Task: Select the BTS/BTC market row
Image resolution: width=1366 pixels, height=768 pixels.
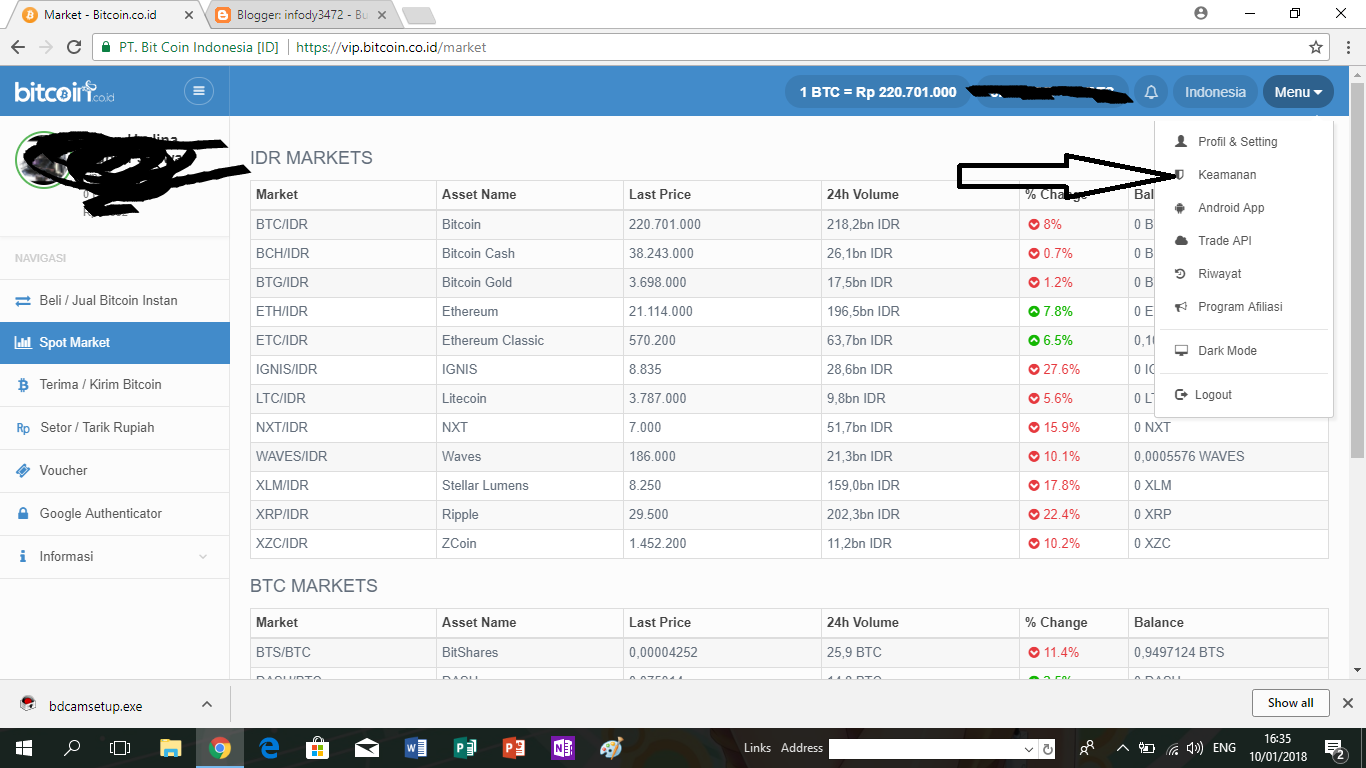Action: [789, 652]
